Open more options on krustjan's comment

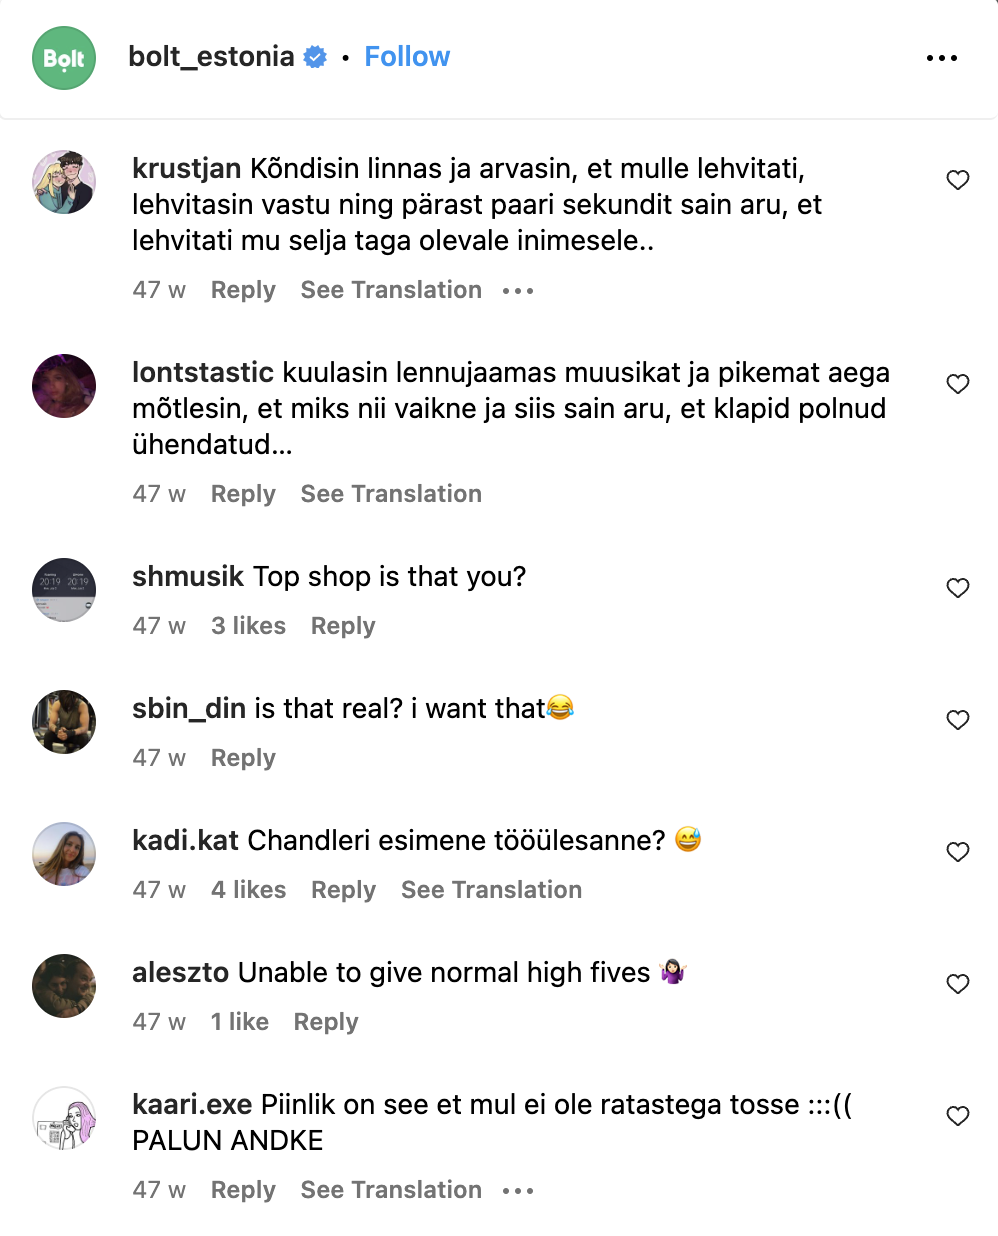click(518, 291)
